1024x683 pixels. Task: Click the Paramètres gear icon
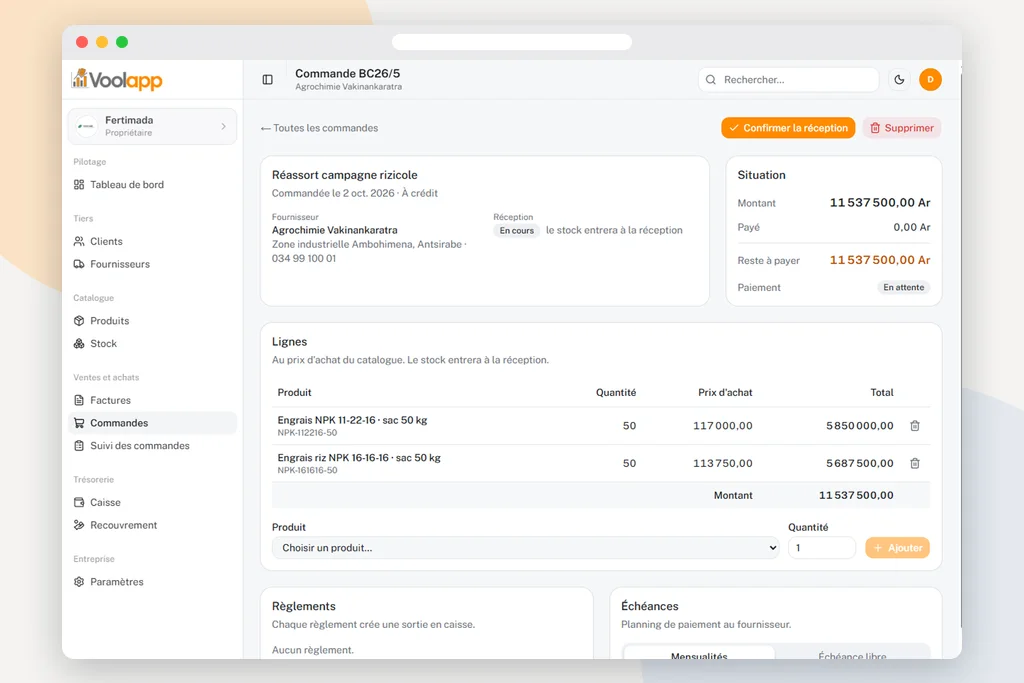pos(79,582)
